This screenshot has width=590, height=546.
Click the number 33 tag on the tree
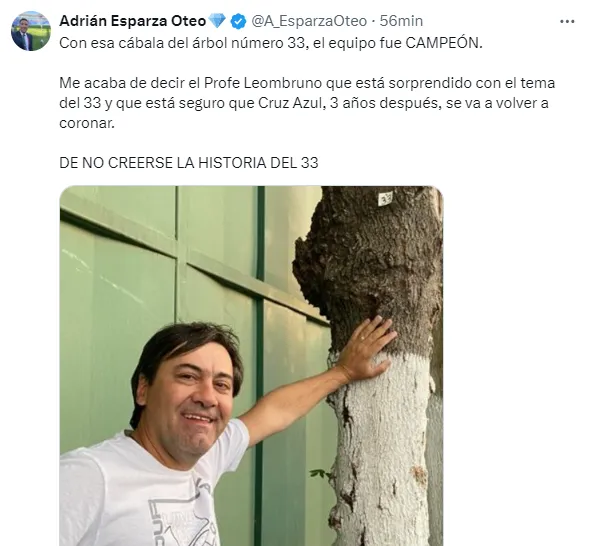pos(385,198)
